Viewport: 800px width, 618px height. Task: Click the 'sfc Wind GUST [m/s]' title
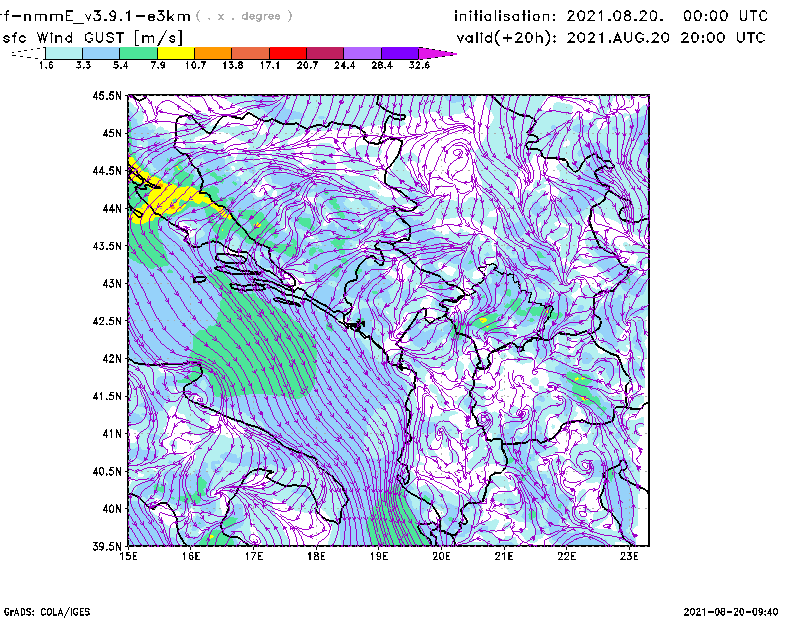[x=93, y=38]
